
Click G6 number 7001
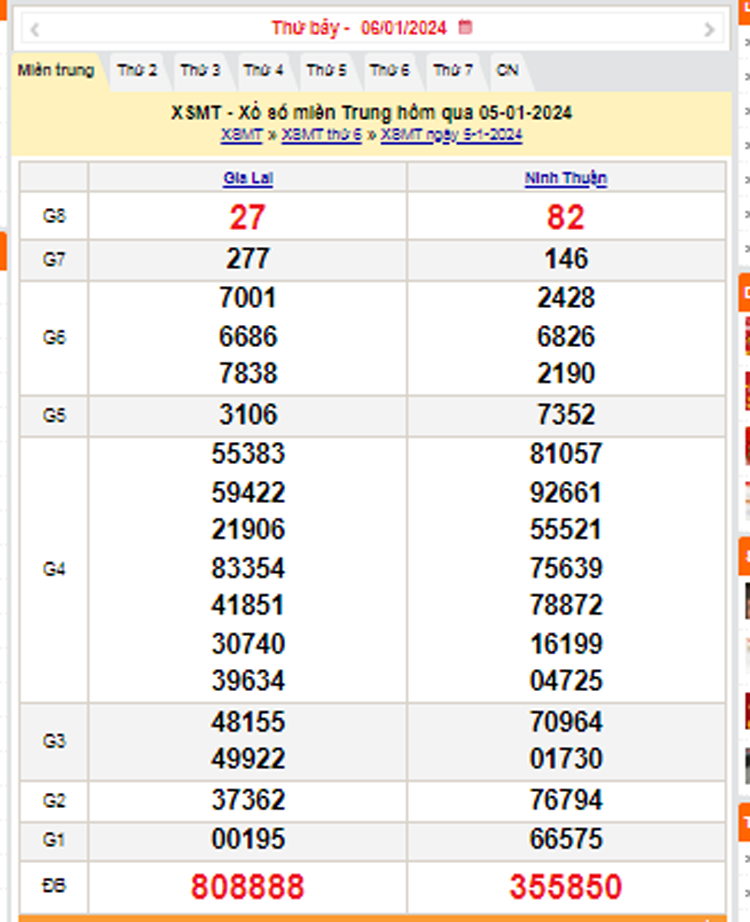point(248,298)
